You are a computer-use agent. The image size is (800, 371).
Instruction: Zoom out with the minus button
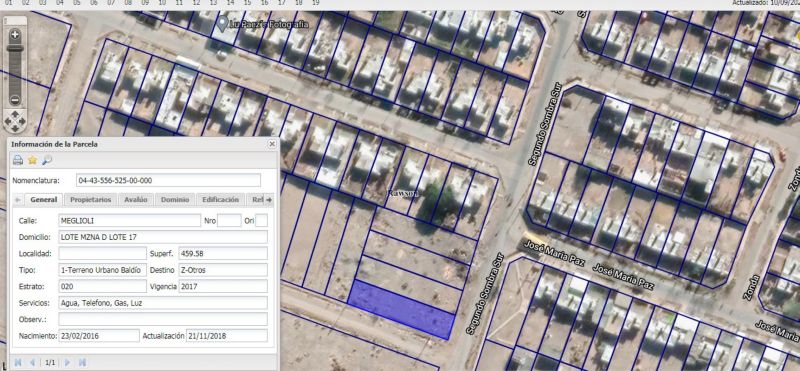[15, 100]
